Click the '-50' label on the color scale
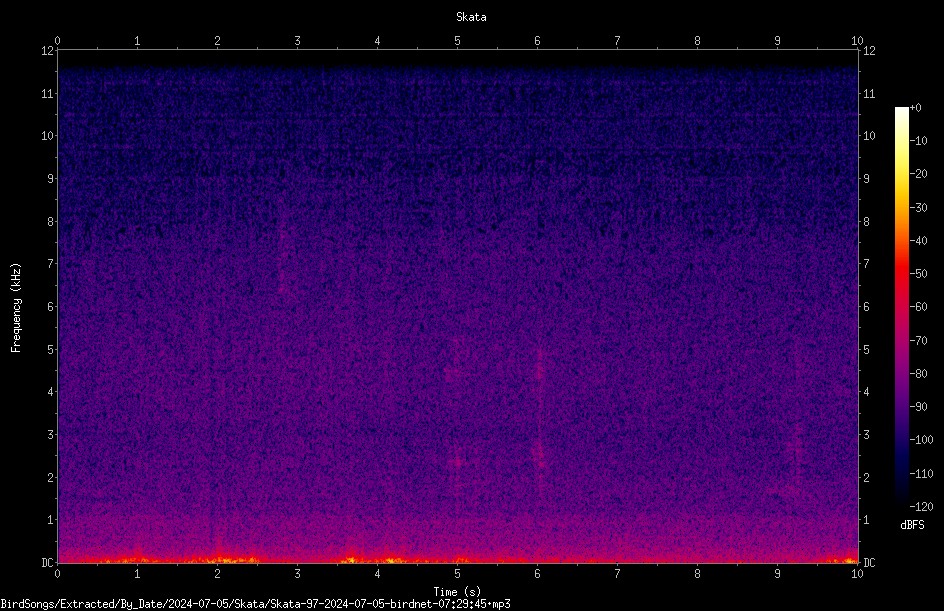The height and width of the screenshot is (611, 944). (918, 273)
